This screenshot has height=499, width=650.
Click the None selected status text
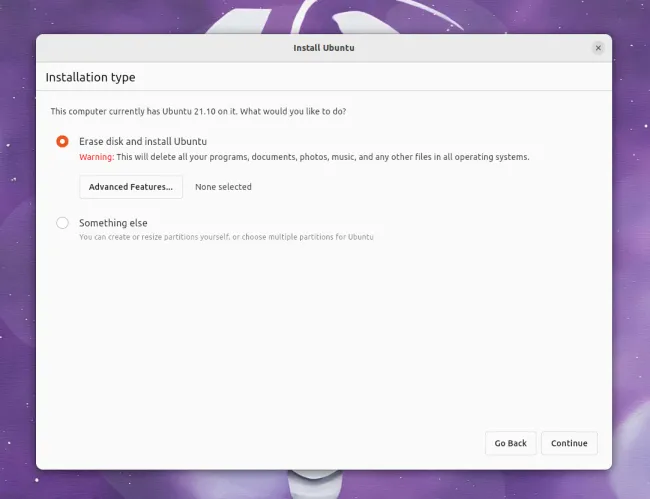coord(223,187)
